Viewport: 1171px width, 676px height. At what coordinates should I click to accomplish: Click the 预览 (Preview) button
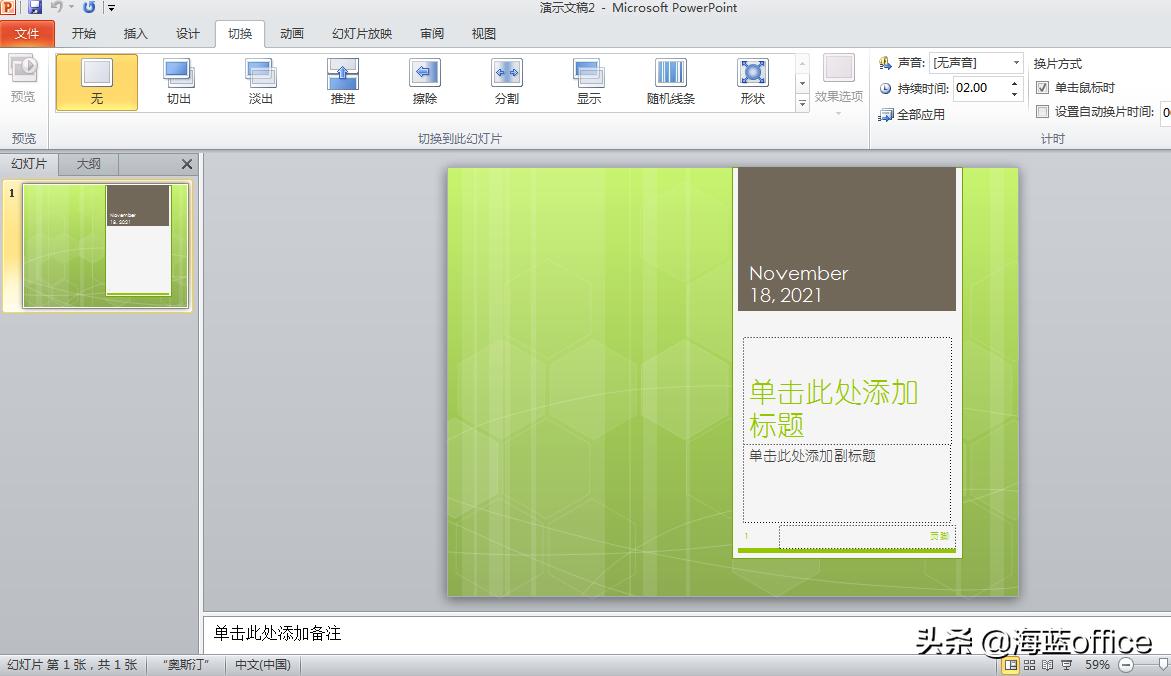[23, 80]
